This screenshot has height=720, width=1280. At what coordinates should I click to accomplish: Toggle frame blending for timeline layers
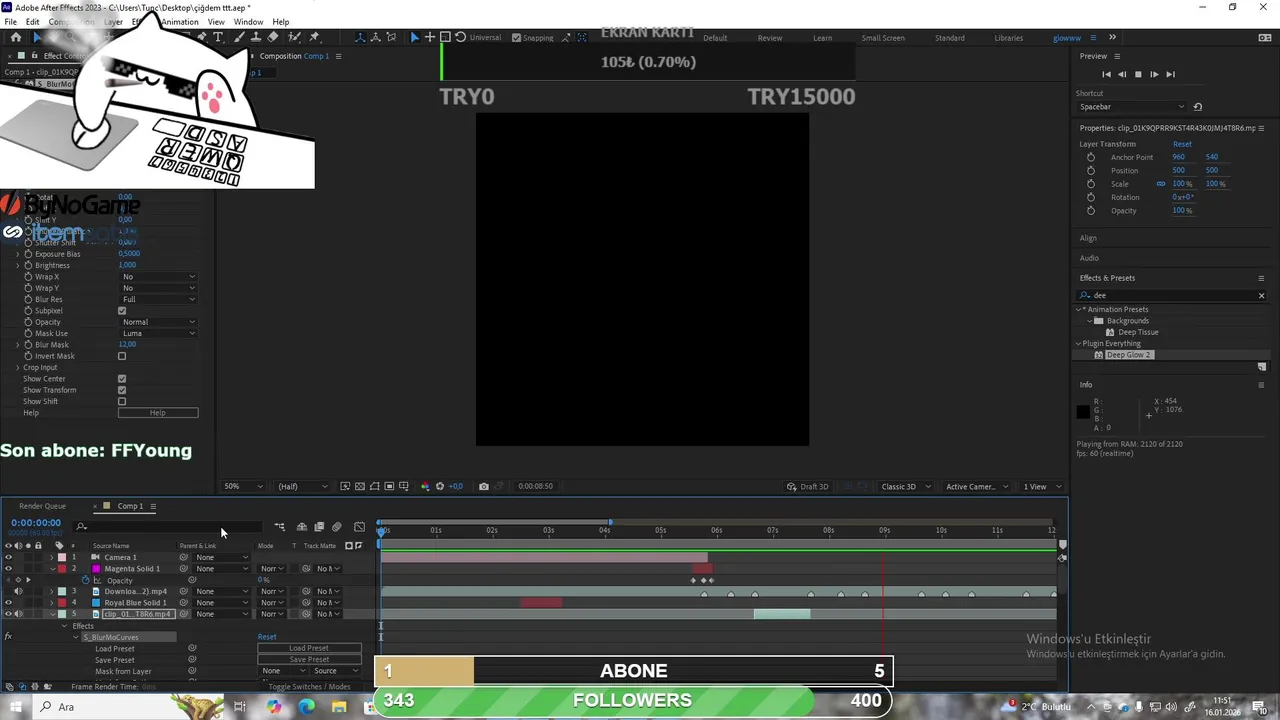click(319, 527)
